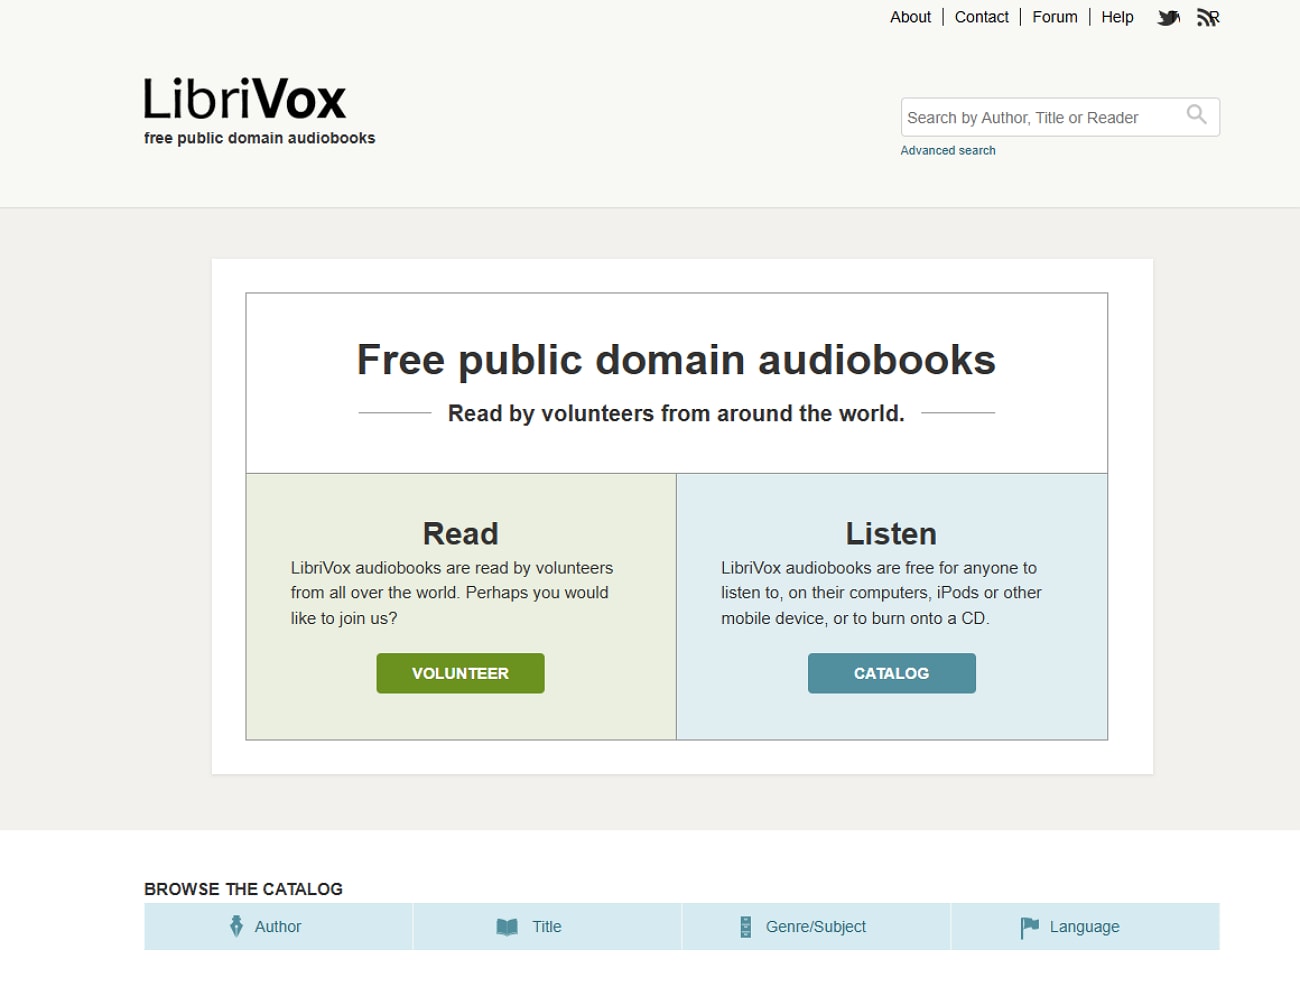
Task: Click the 'Listen' section heading
Action: click(892, 534)
